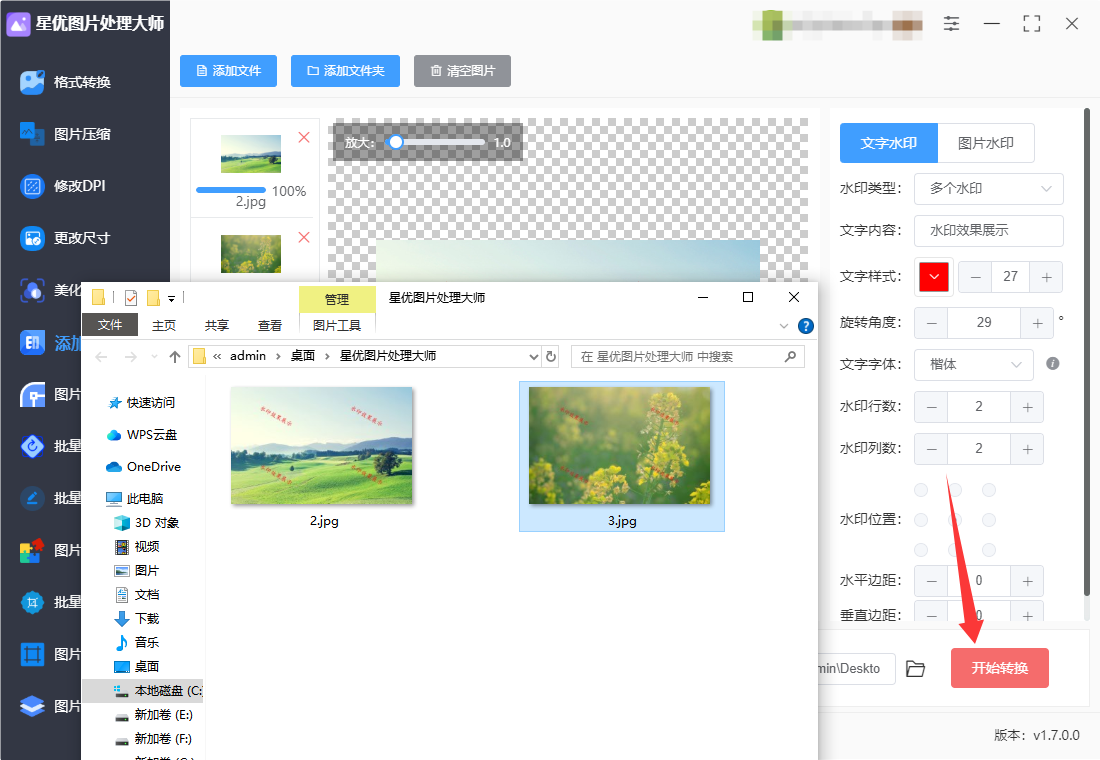Click the 添加文件夹 button
The width and height of the screenshot is (1100, 760).
tap(345, 71)
